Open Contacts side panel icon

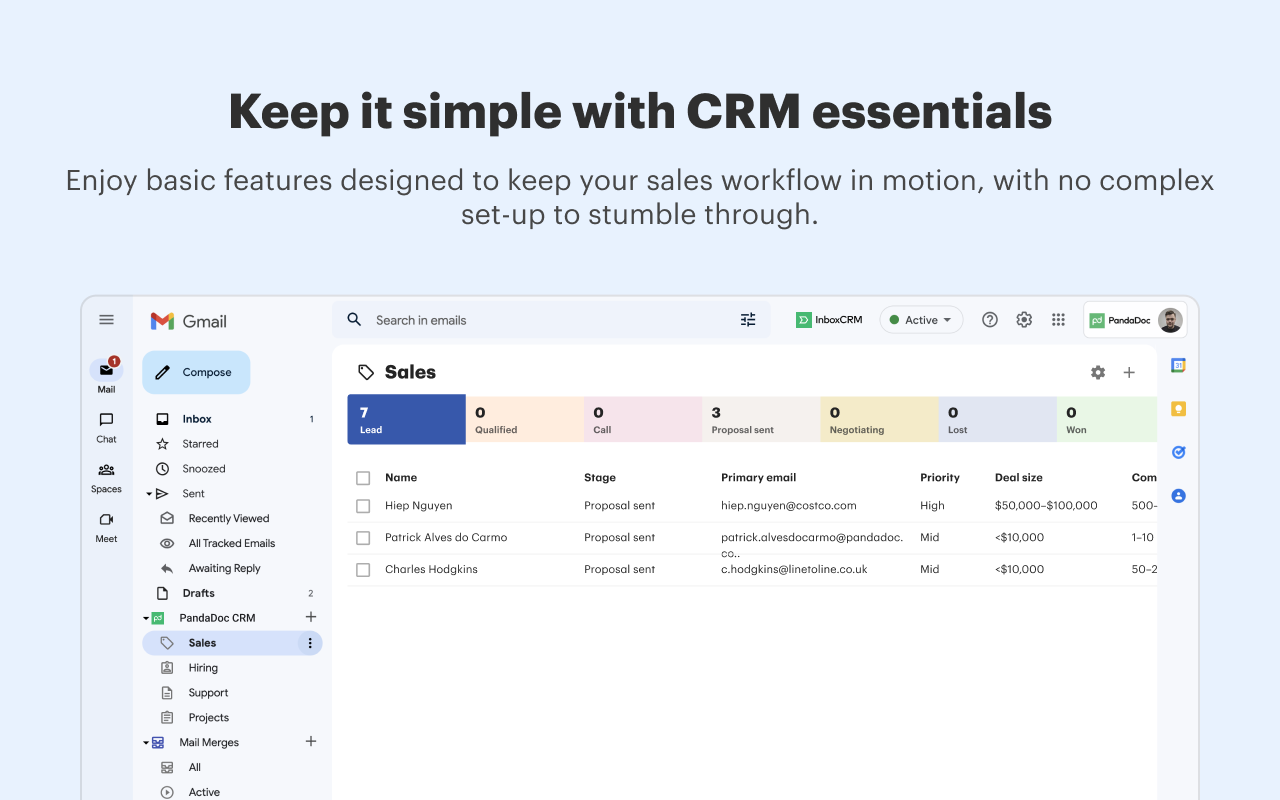click(x=1178, y=495)
